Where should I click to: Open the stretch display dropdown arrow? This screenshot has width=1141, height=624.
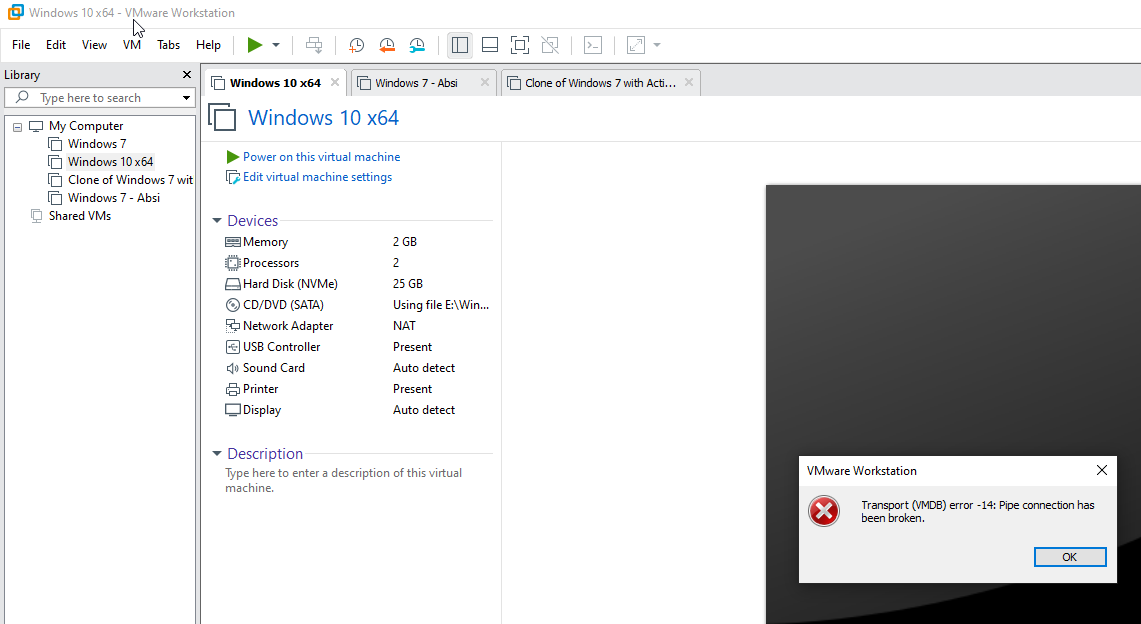(657, 45)
